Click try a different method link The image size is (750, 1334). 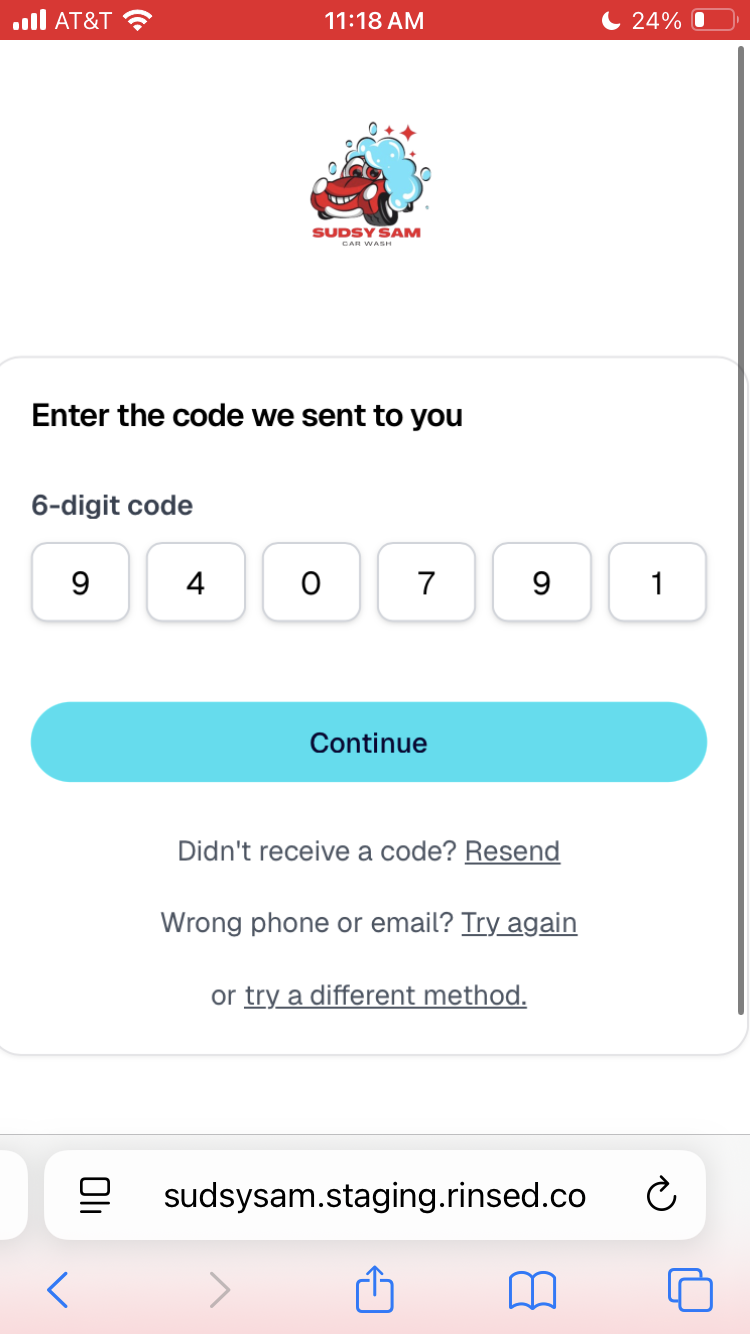[x=386, y=996]
